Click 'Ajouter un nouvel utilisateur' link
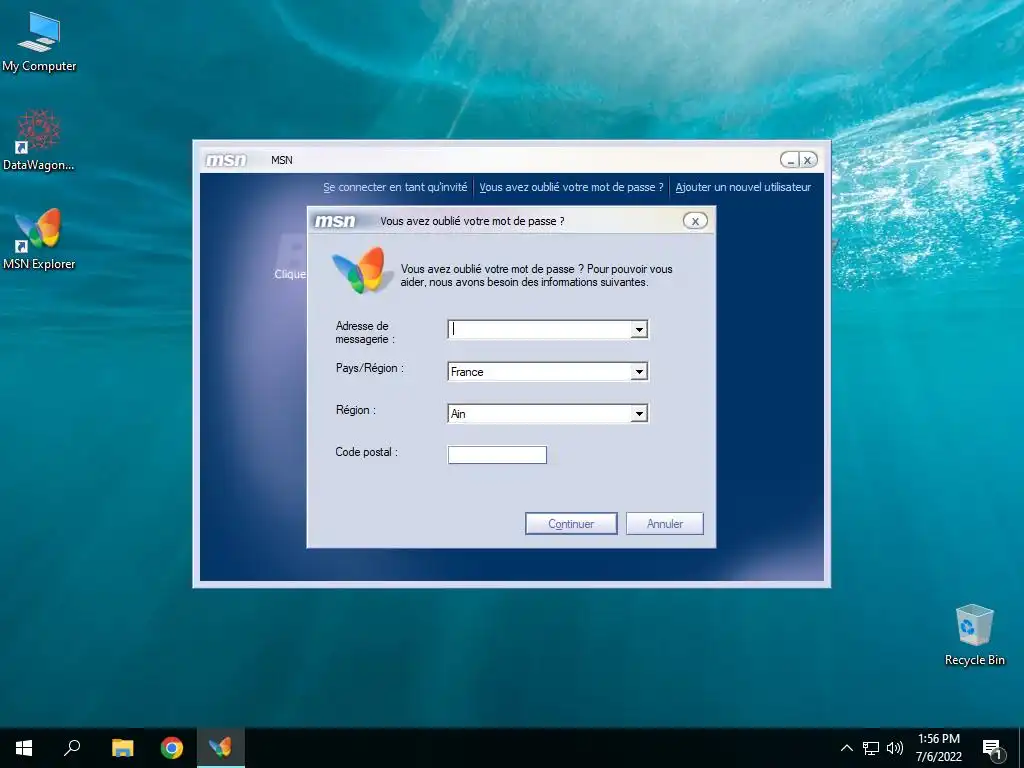This screenshot has height=768, width=1024. pyautogui.click(x=743, y=187)
